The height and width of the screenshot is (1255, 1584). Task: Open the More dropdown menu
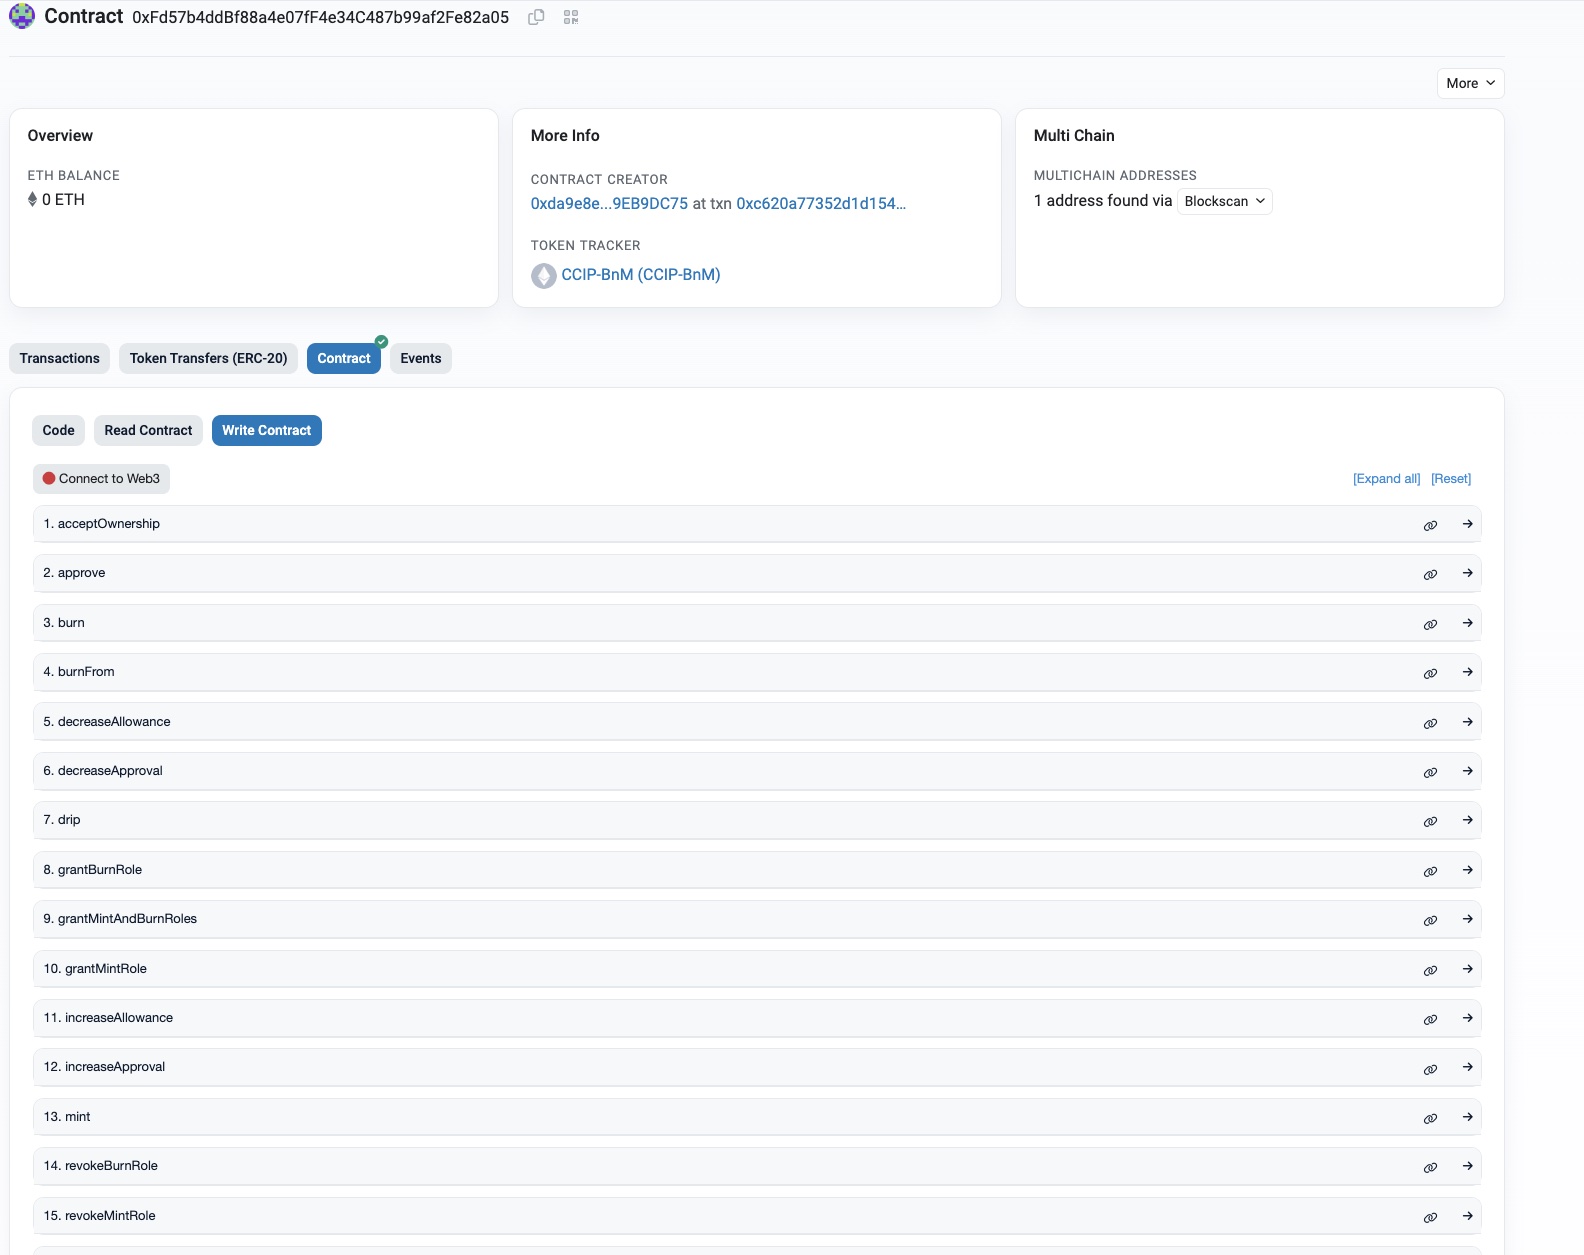pos(1470,83)
